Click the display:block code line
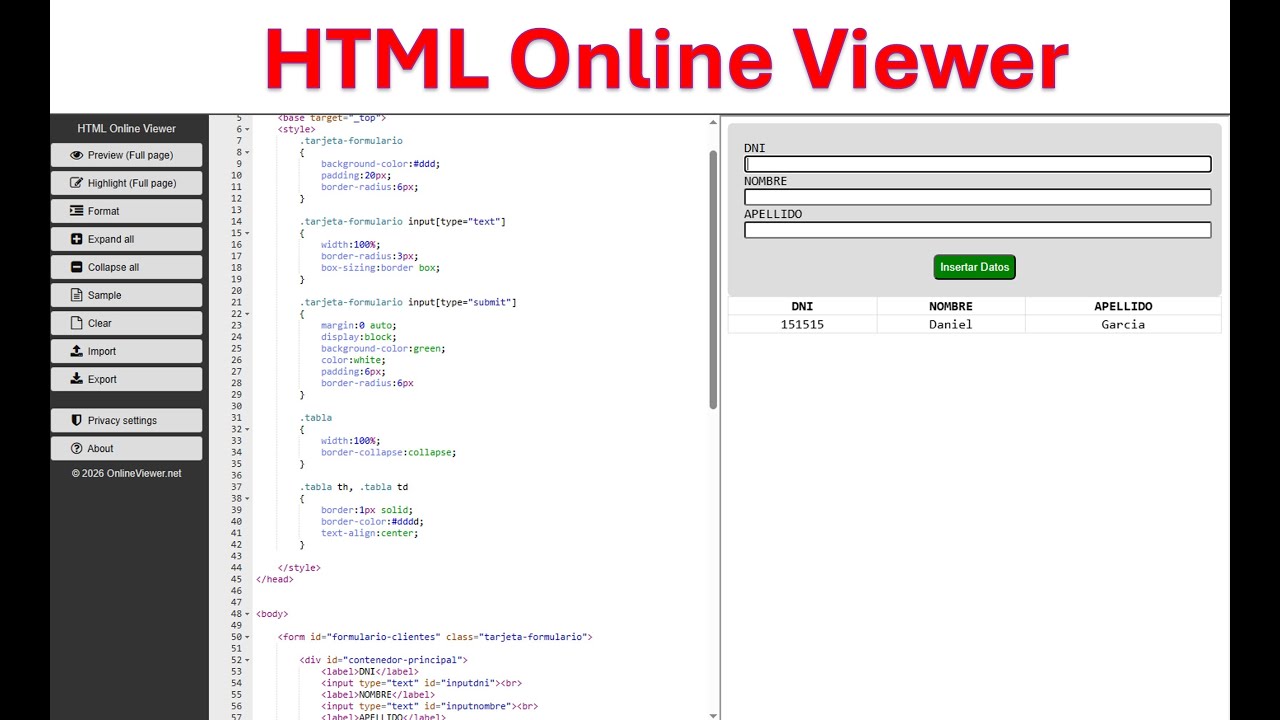Screen dimensions: 1280x720 (x=358, y=337)
